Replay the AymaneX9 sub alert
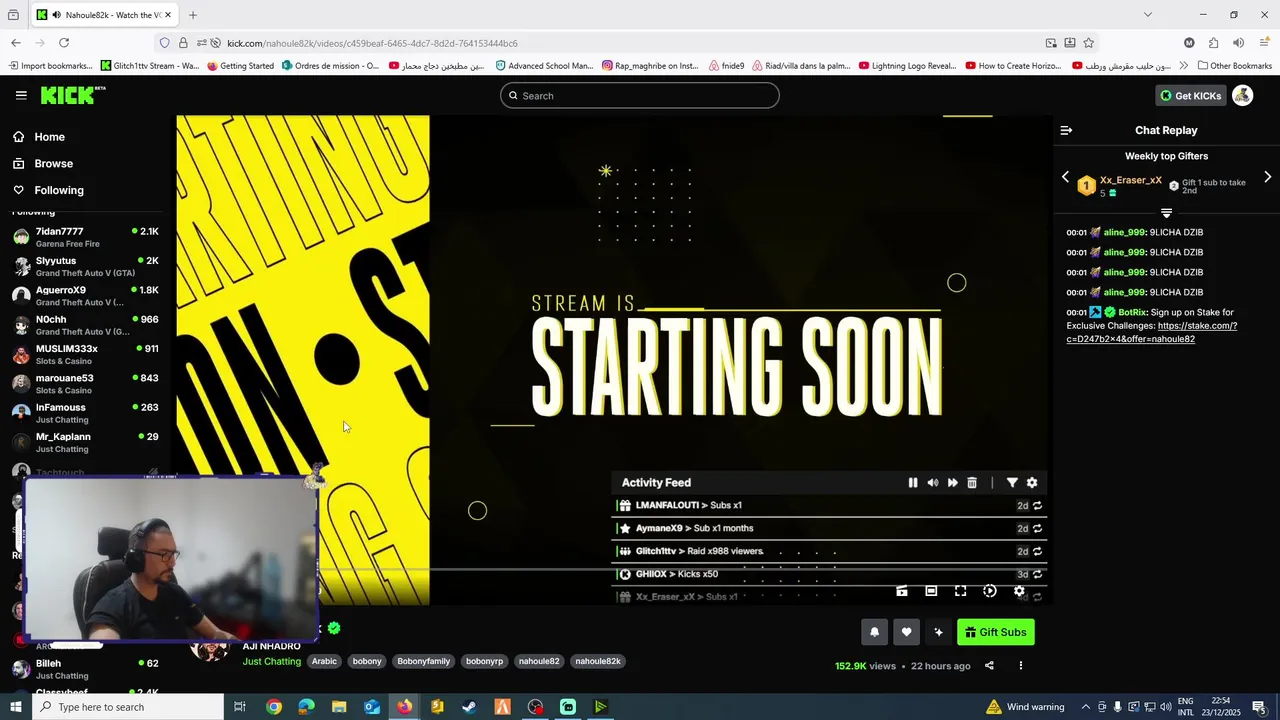This screenshot has height=720, width=1280. pyautogui.click(x=1037, y=529)
